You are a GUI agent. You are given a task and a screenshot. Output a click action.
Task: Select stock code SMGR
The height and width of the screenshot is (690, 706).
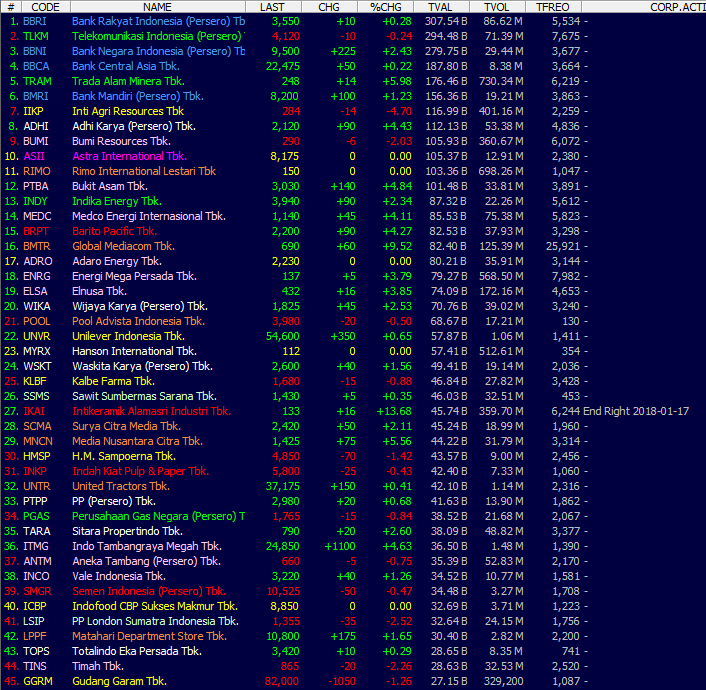(x=37, y=591)
